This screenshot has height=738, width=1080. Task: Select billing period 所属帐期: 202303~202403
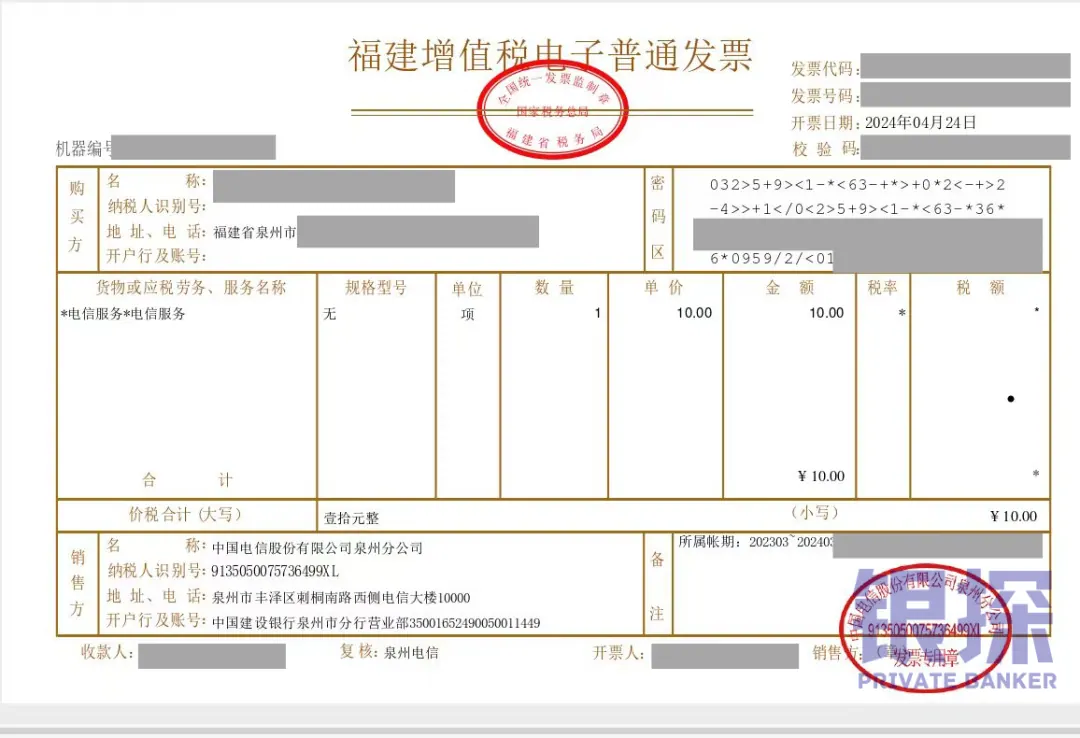pyautogui.click(x=756, y=542)
